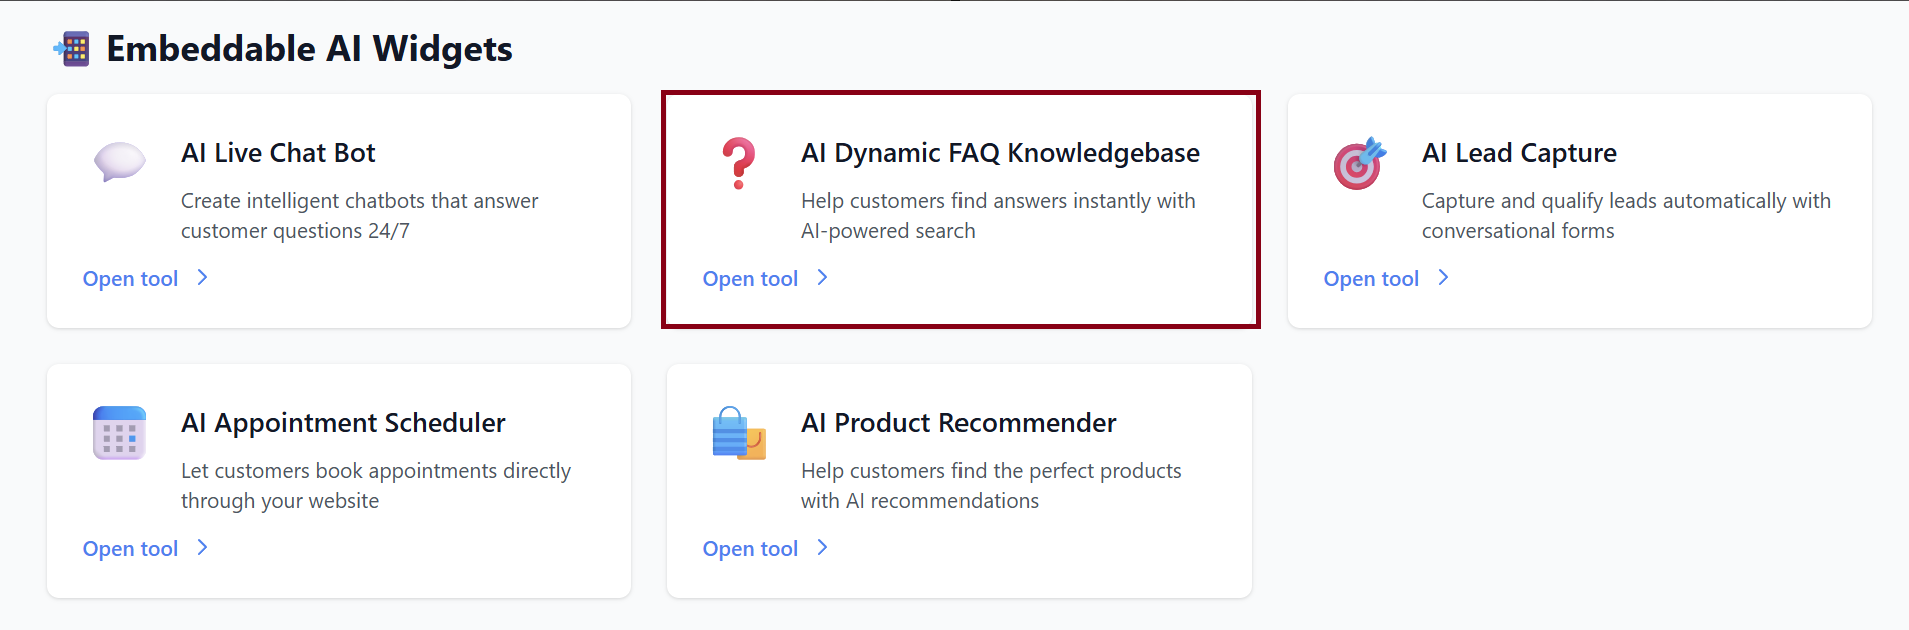Click chevron arrow beside Product Recommender's Open tool
The width and height of the screenshot is (1909, 630).
click(823, 548)
